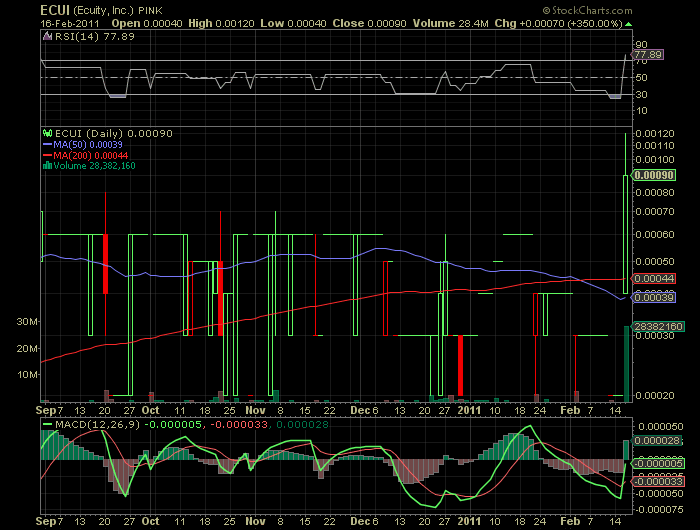The image size is (700, 530).
Task: Click the copyright symbol before StockCharts.com
Action: coord(546,10)
